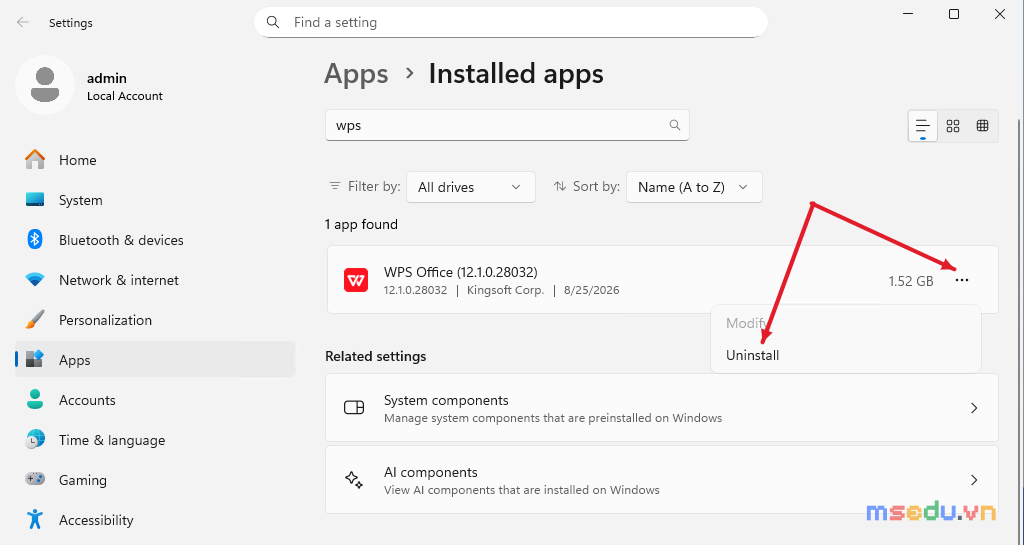Image resolution: width=1024 pixels, height=545 pixels.
Task: Open AI components settings card
Action: click(662, 480)
